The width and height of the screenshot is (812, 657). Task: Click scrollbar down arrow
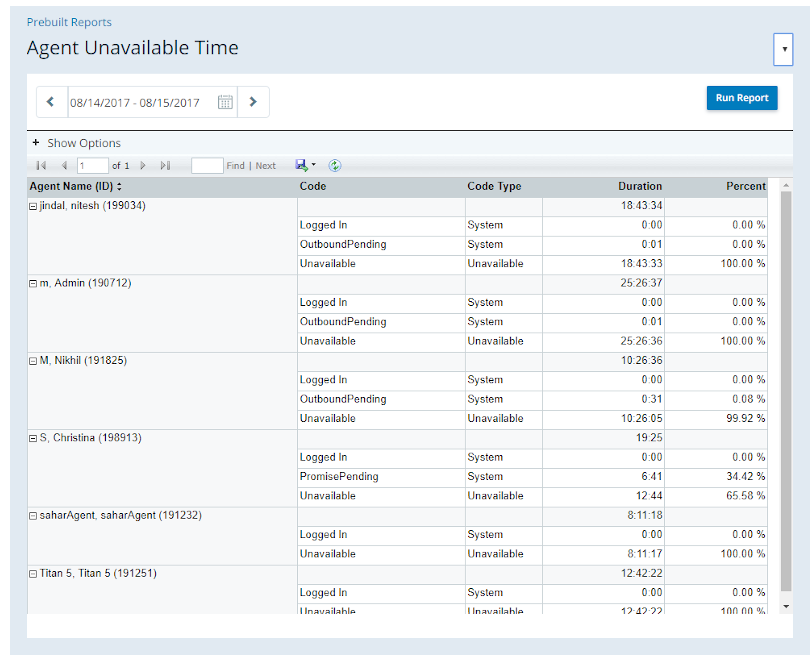pyautogui.click(x=786, y=606)
